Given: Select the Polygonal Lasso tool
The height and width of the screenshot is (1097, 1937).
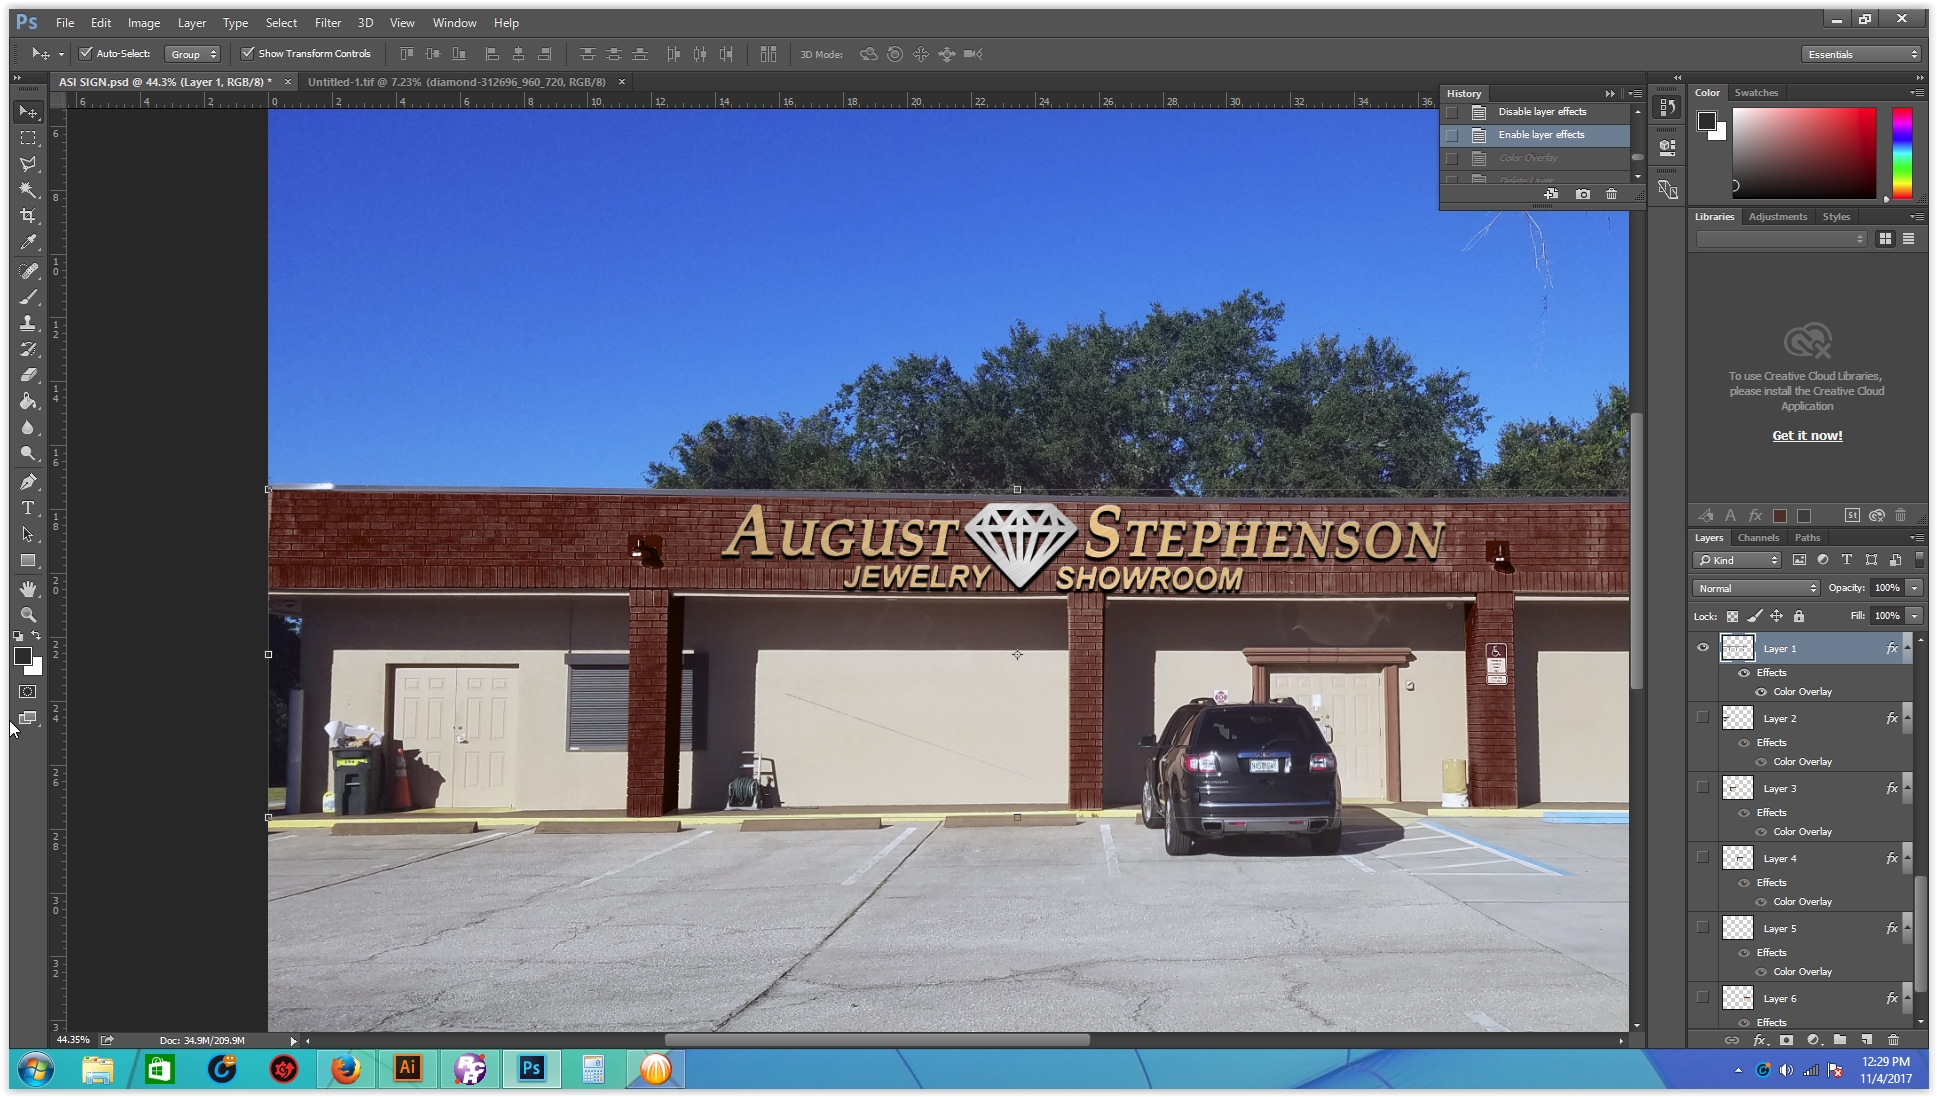Looking at the screenshot, I should (x=28, y=164).
